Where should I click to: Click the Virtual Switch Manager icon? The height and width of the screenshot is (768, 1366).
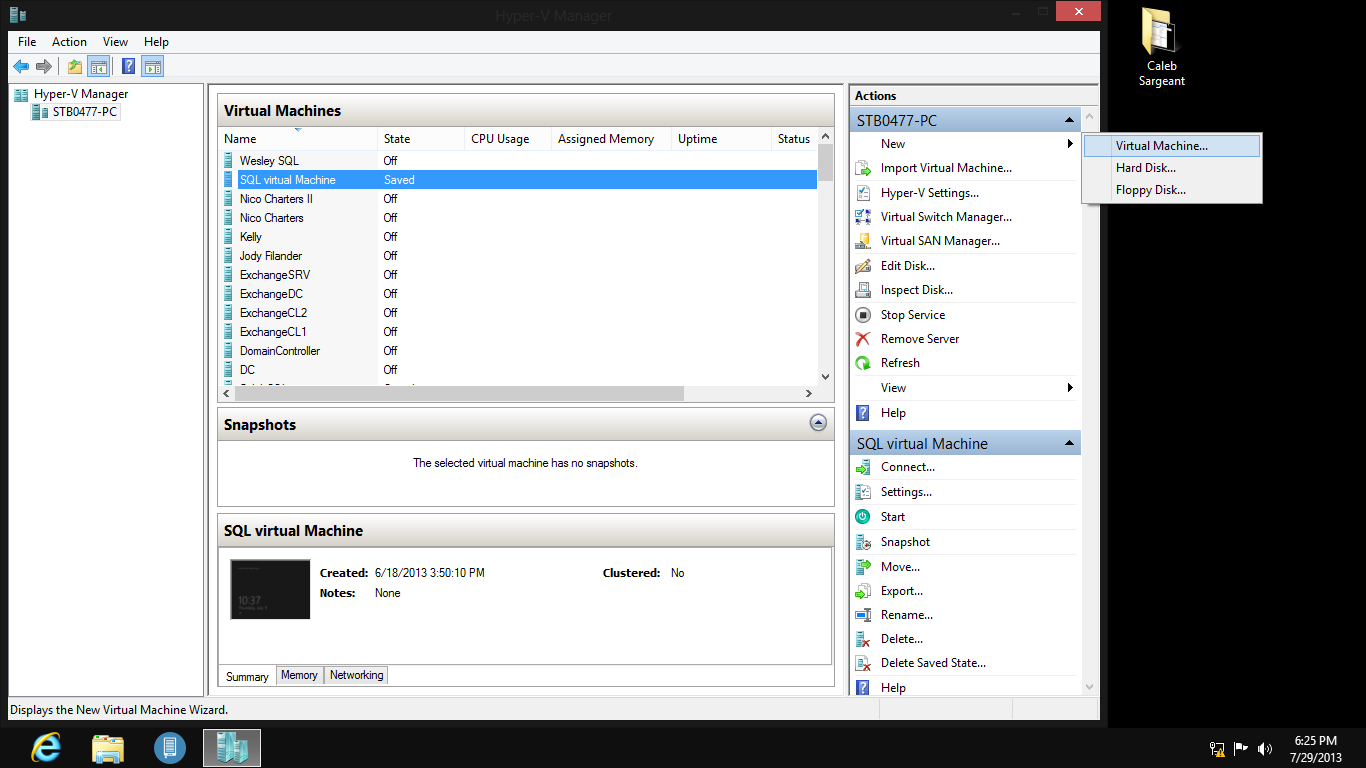pos(863,217)
